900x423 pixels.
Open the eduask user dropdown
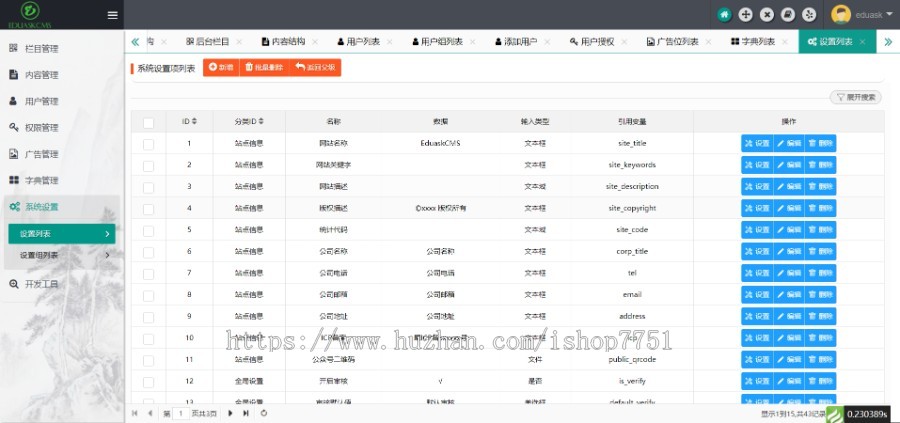tap(872, 15)
